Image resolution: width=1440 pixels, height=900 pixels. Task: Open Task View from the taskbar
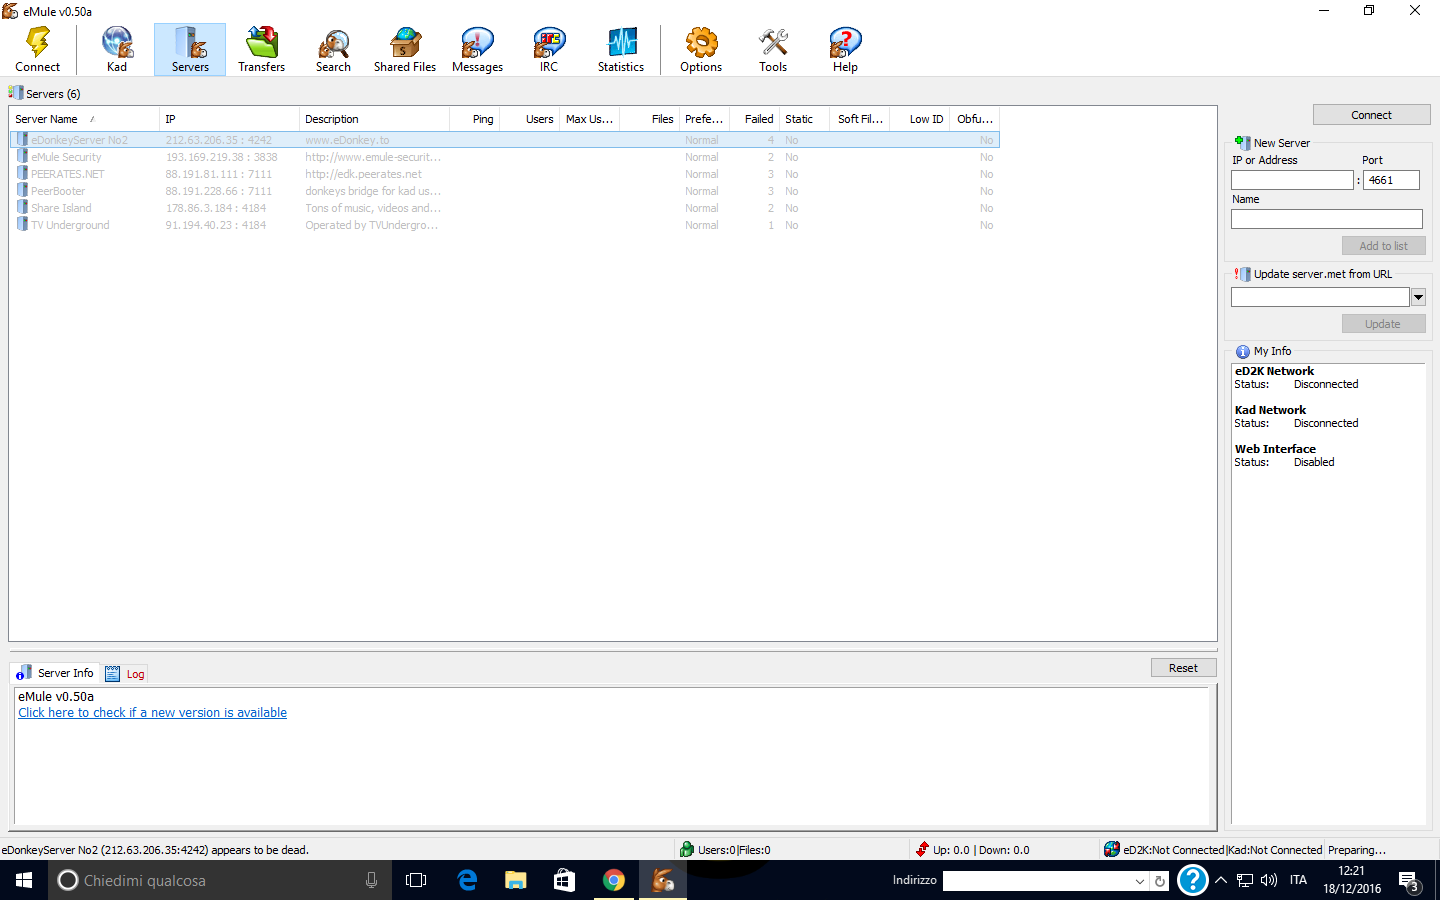416,880
